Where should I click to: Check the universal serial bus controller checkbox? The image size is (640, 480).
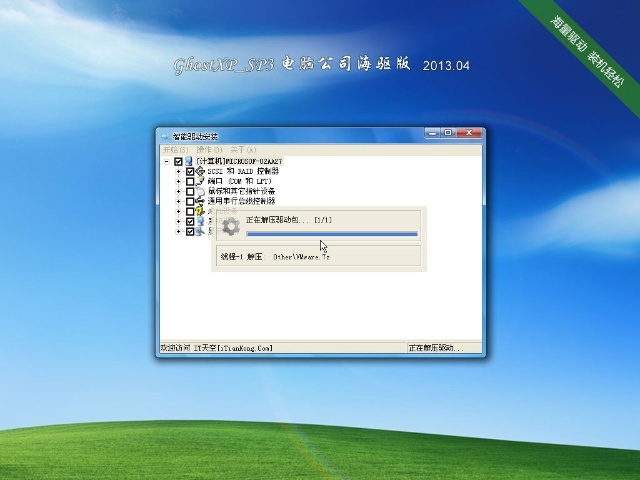pyautogui.click(x=190, y=201)
